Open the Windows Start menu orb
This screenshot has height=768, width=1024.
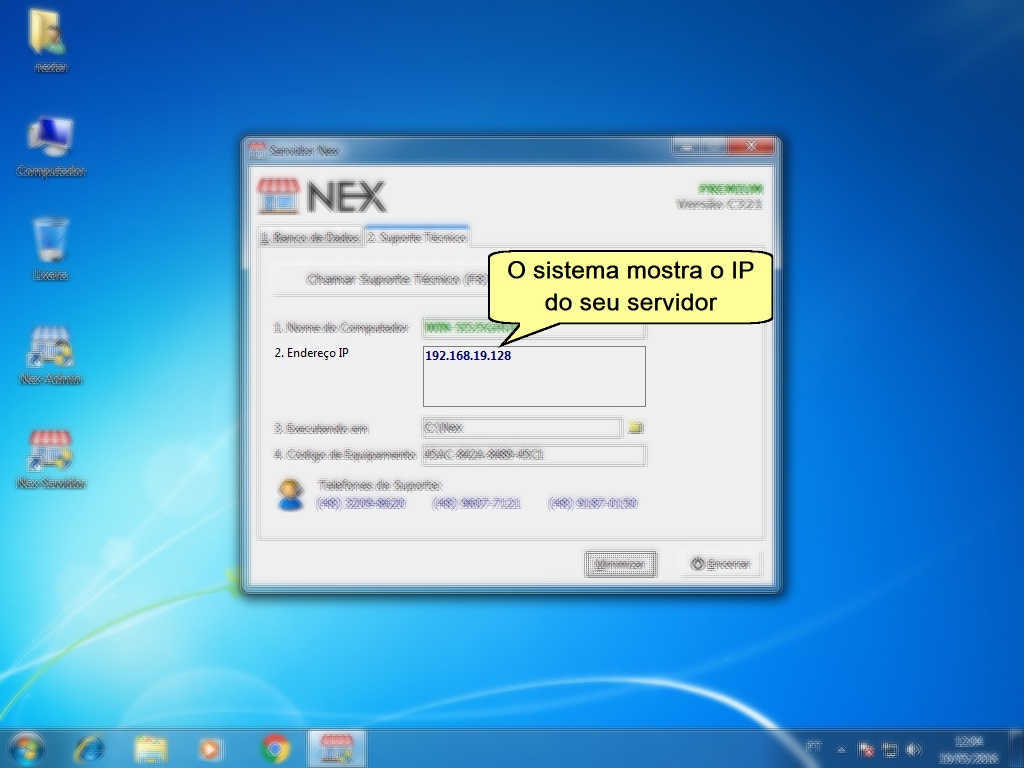coord(27,748)
